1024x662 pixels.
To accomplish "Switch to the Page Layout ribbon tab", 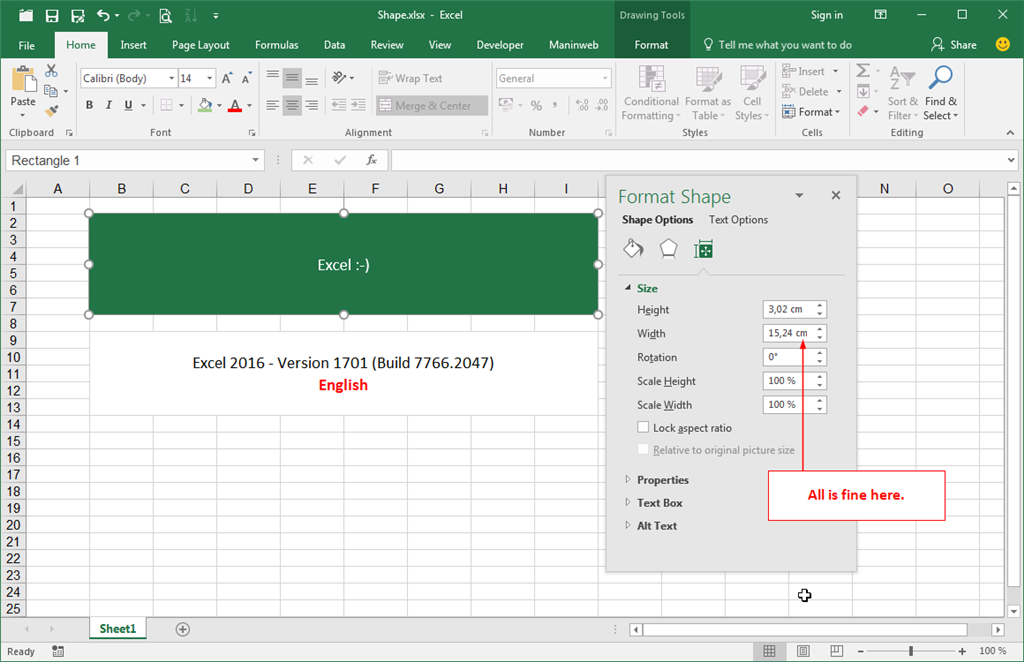I will coord(200,45).
